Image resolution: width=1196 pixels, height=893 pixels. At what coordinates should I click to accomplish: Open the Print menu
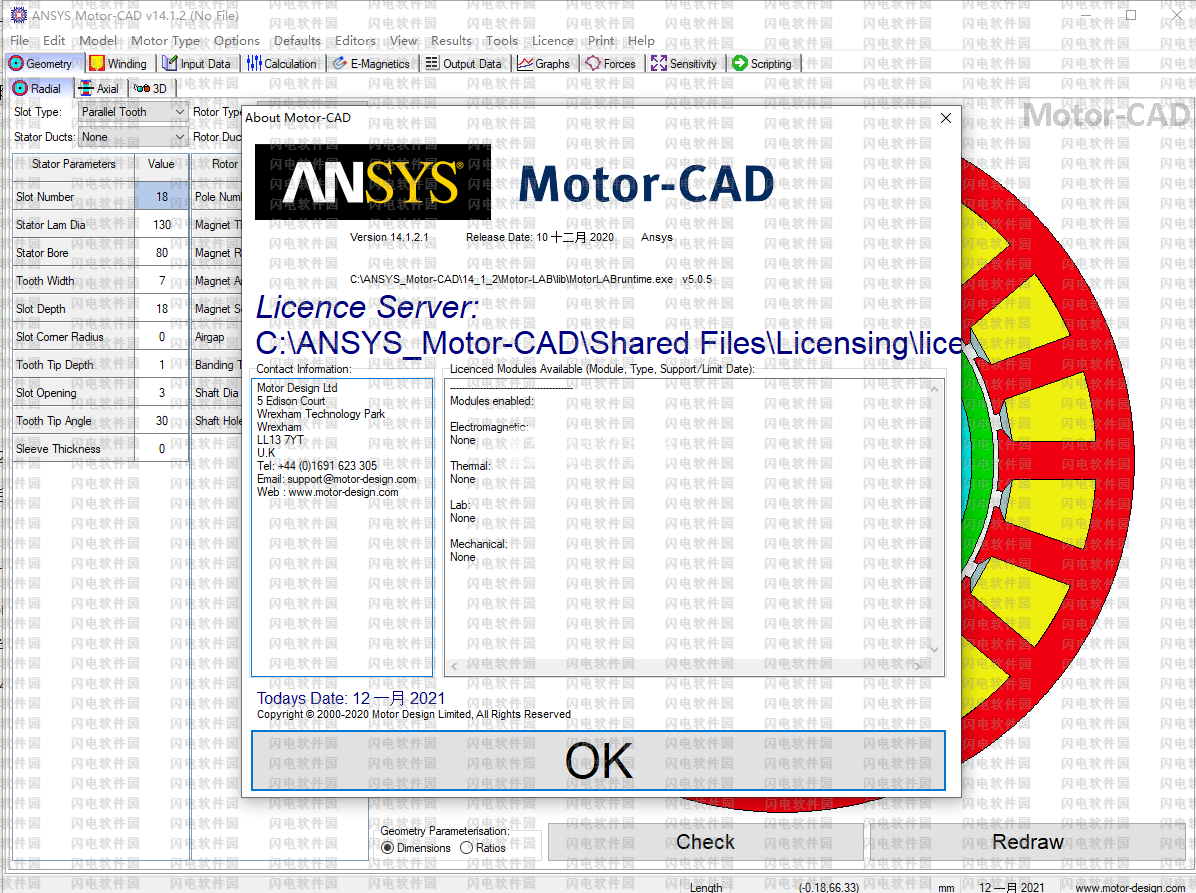coord(601,40)
